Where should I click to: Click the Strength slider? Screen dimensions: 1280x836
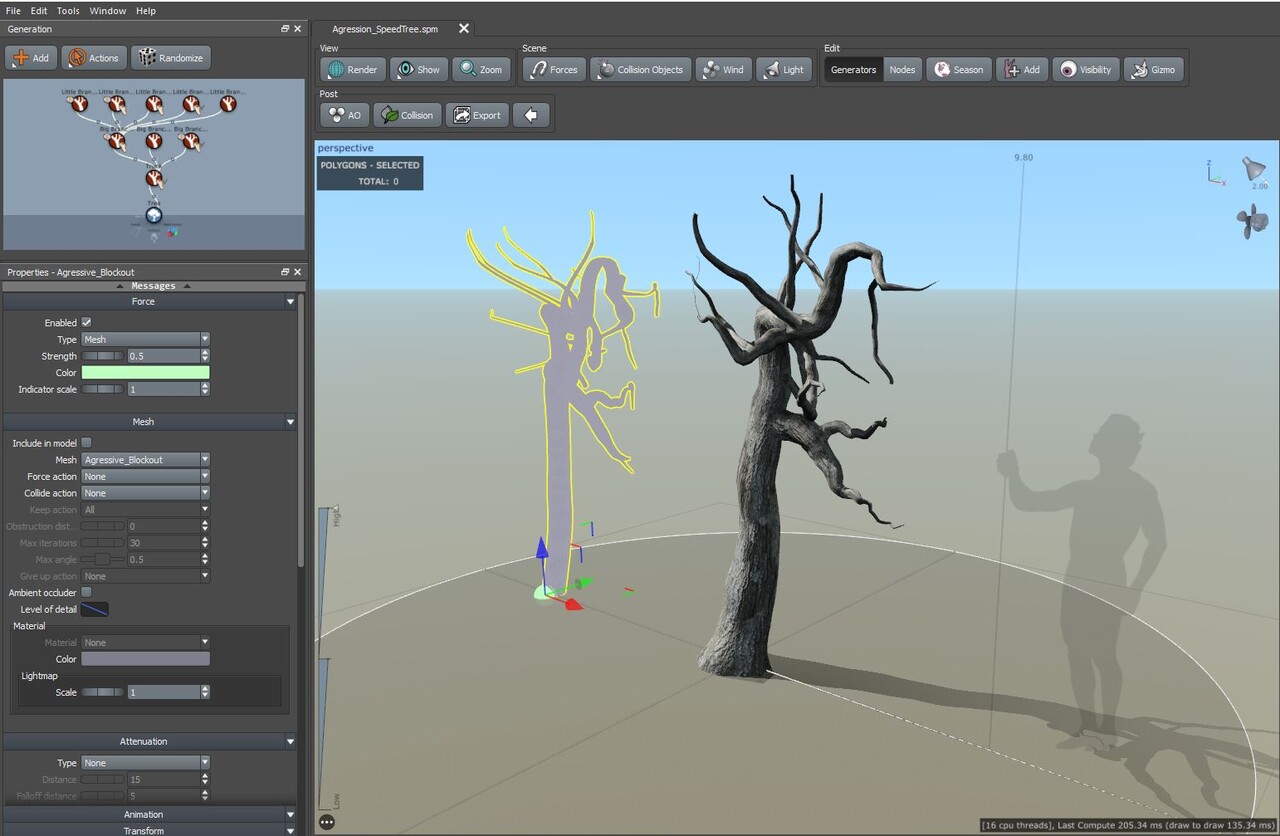click(103, 356)
